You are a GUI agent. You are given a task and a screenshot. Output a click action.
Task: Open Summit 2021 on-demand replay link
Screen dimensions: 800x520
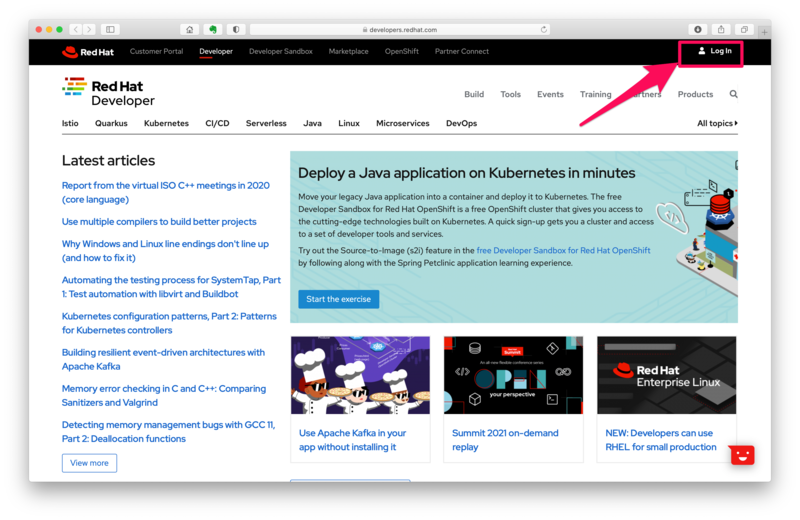tap(505, 440)
